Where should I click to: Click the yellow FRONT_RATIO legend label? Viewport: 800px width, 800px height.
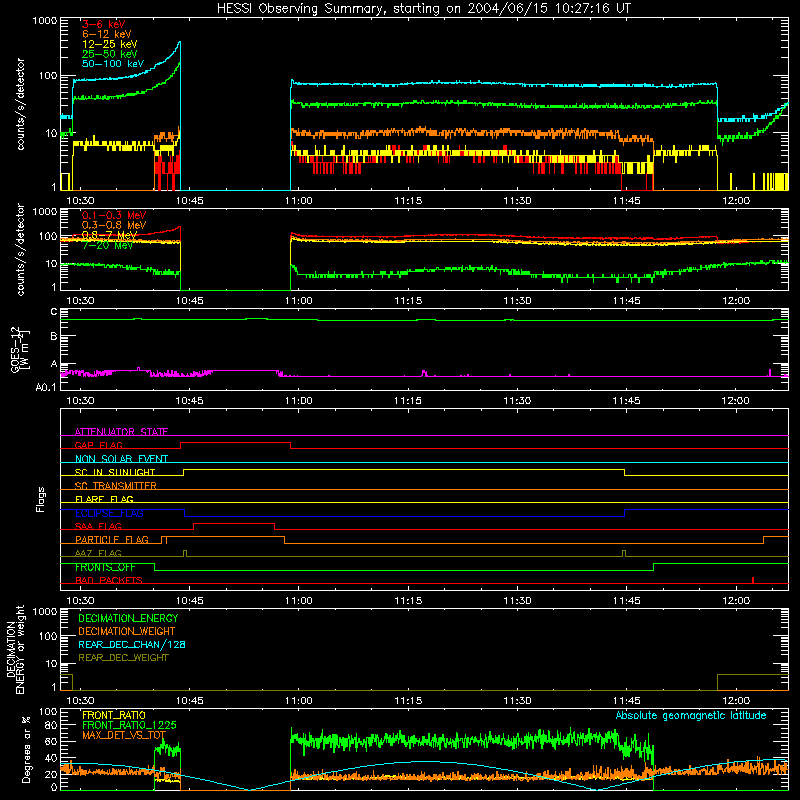point(114,715)
